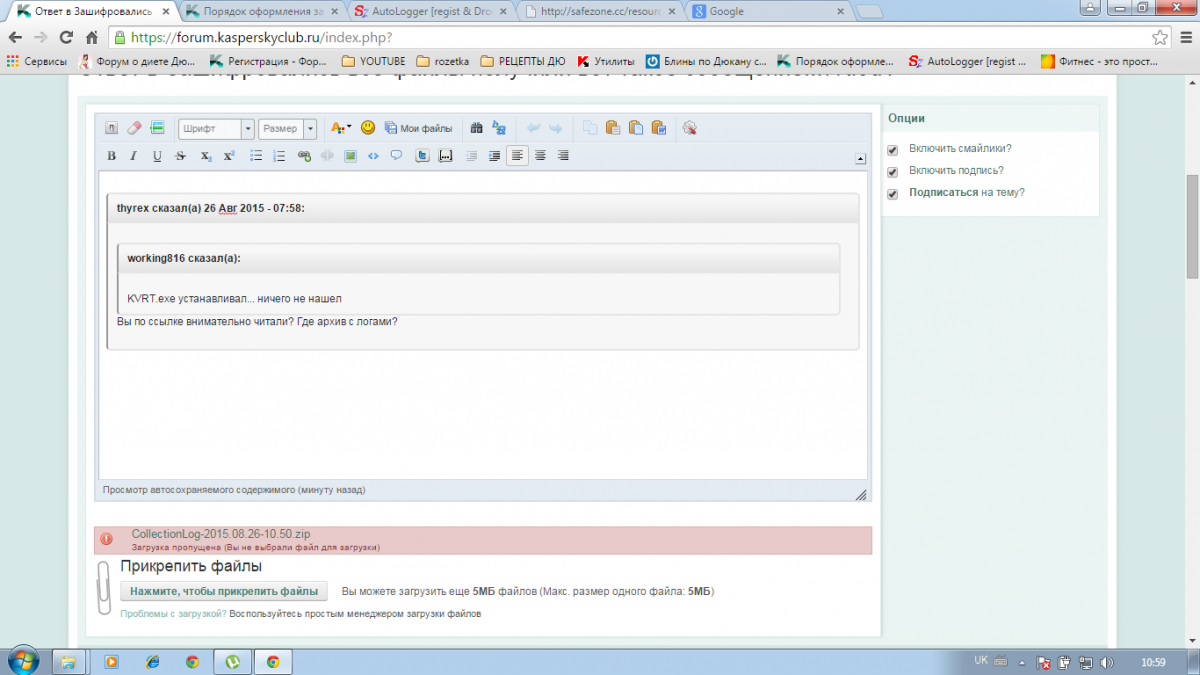Click the editor resize grip corner
1200x675 pixels.
point(861,495)
